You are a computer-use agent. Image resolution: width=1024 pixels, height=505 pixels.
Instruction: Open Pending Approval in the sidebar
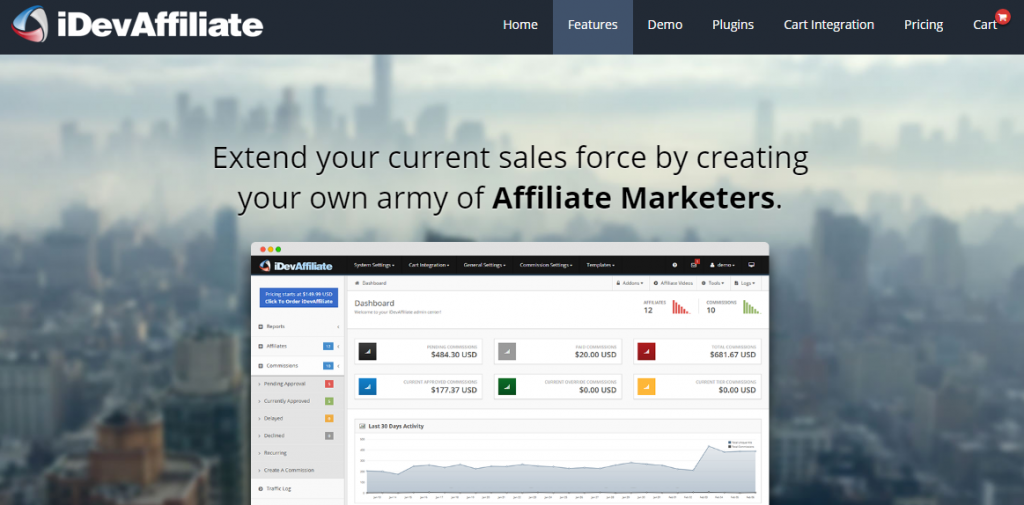pos(298,383)
